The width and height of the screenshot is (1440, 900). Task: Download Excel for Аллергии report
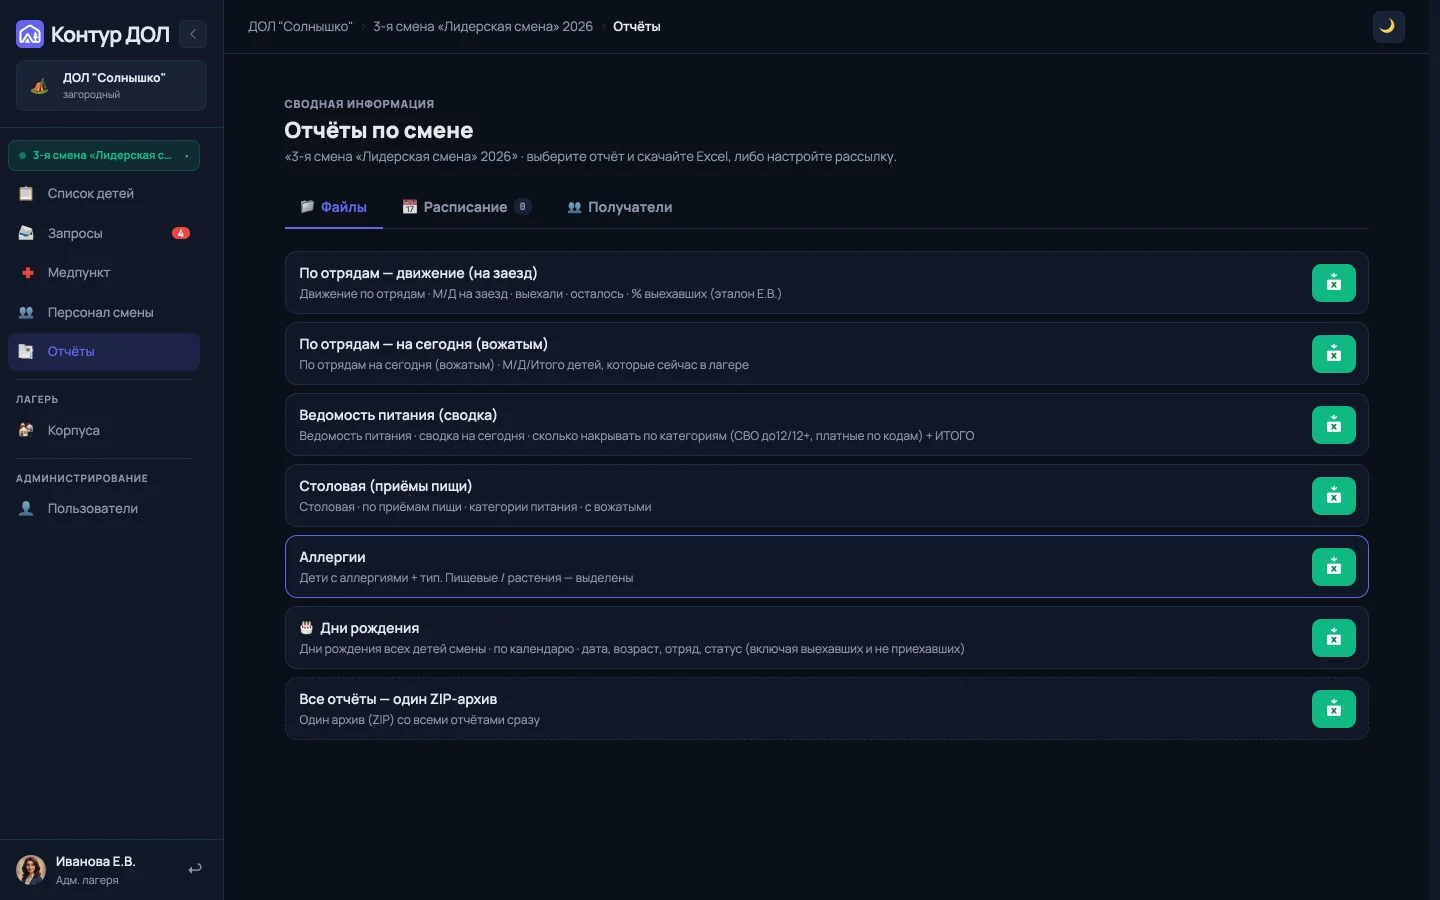[x=1333, y=567]
